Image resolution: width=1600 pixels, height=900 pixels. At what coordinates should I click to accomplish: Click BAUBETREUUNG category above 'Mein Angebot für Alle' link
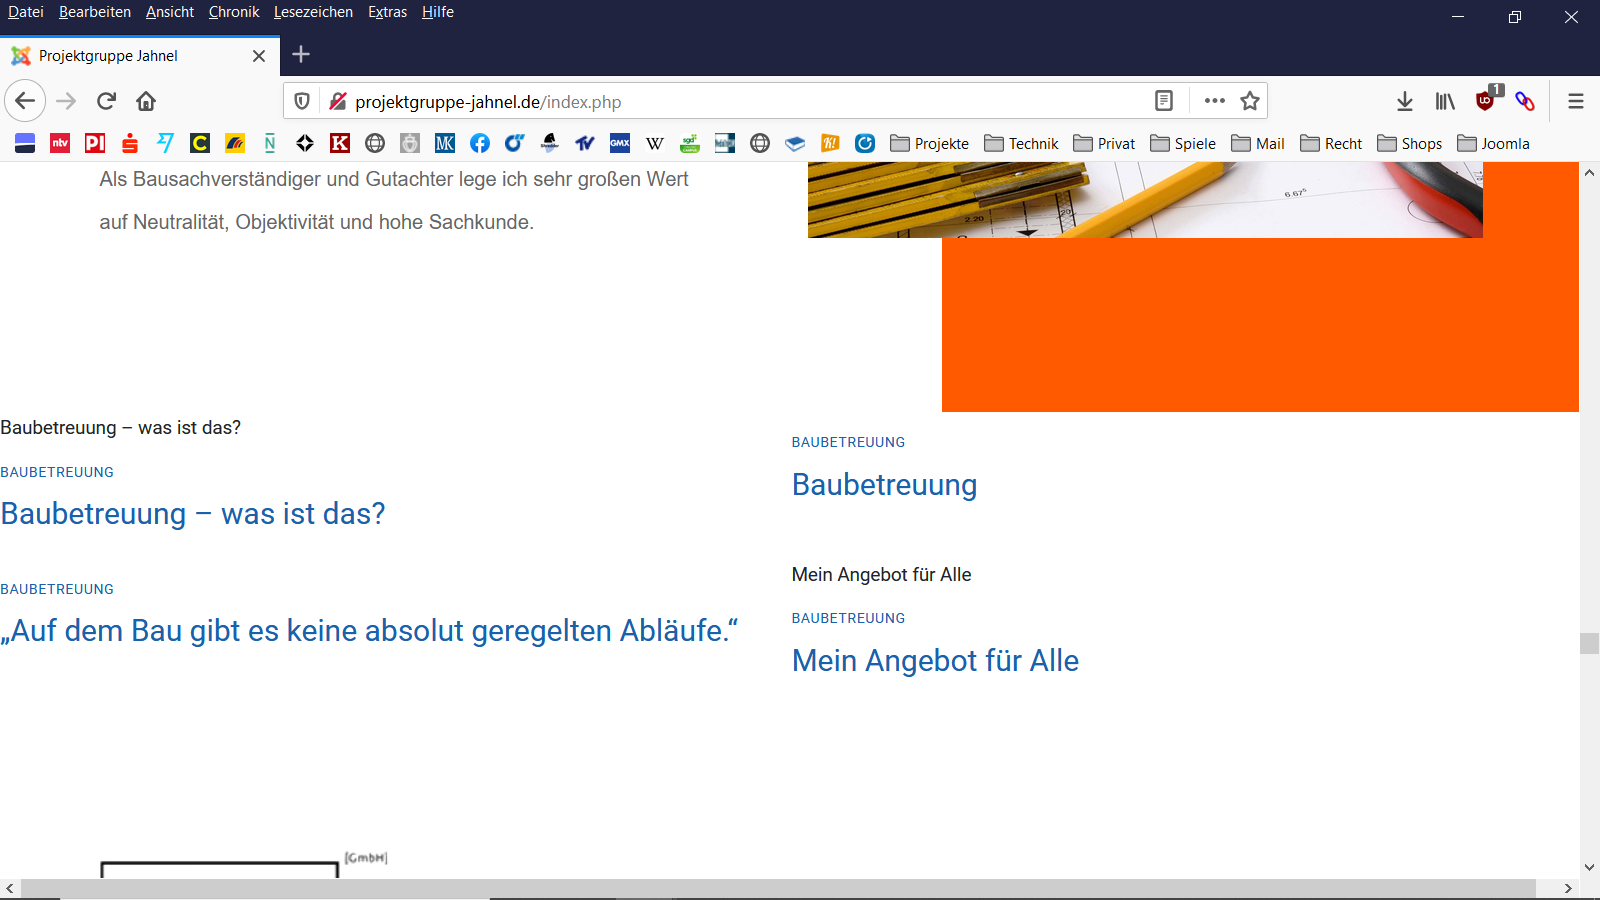(x=848, y=618)
